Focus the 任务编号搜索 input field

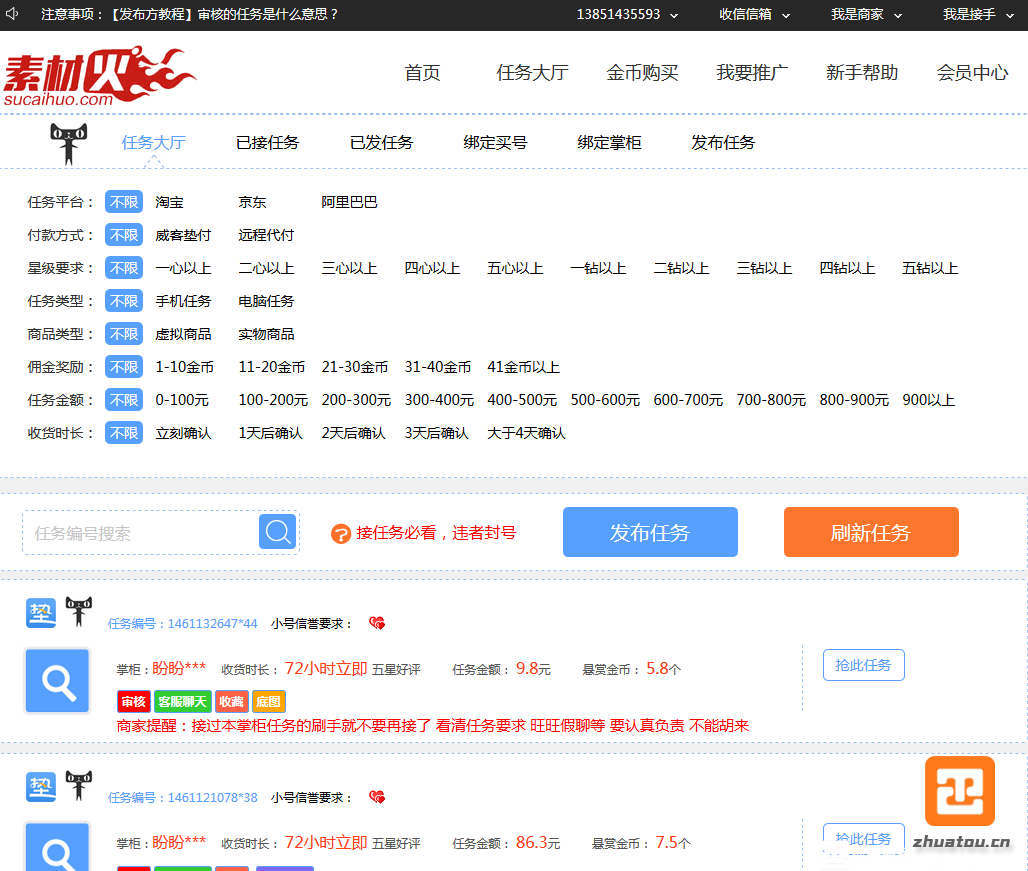[x=140, y=533]
